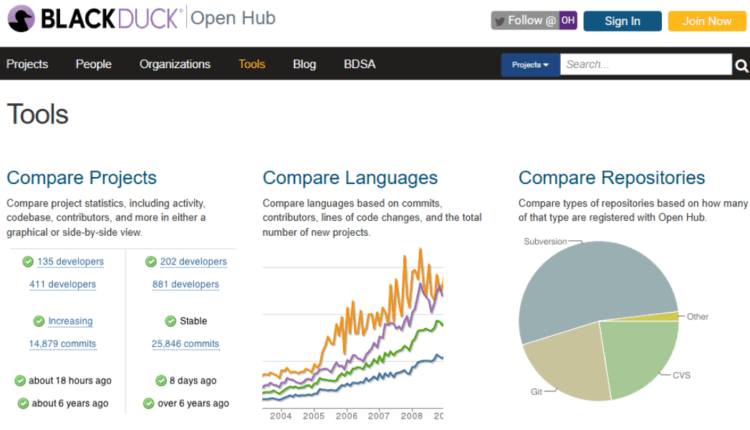750x430 pixels.
Task: Click the Open Hub logo text
Action: click(x=233, y=18)
